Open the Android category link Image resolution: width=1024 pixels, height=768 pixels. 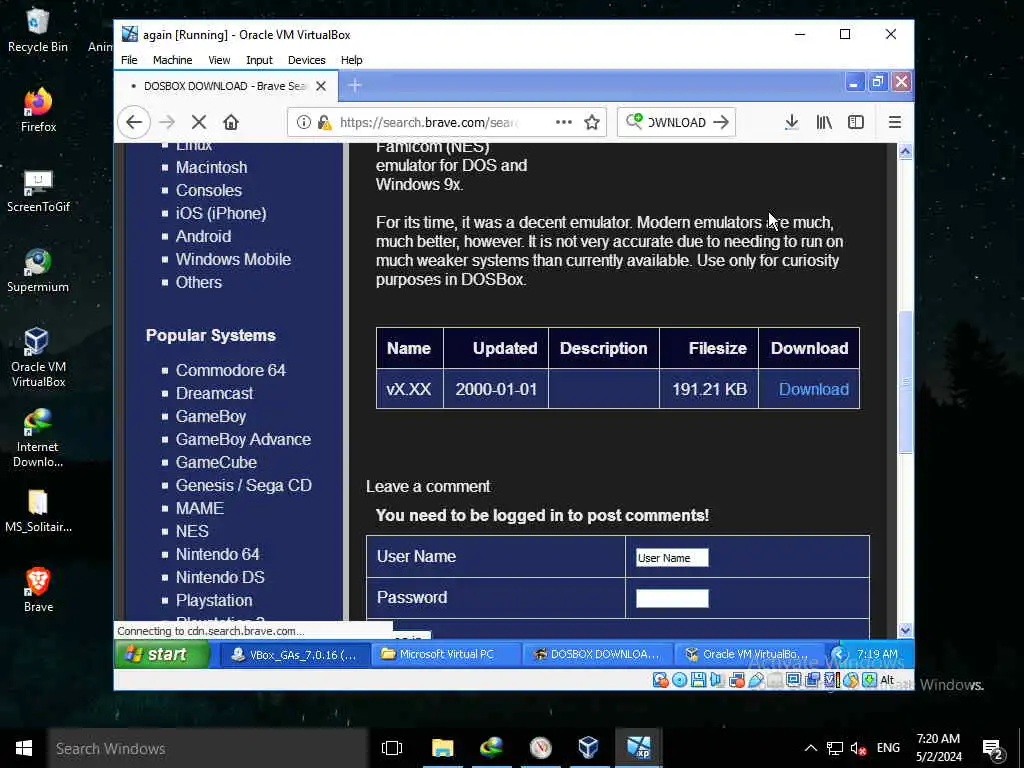click(x=203, y=236)
